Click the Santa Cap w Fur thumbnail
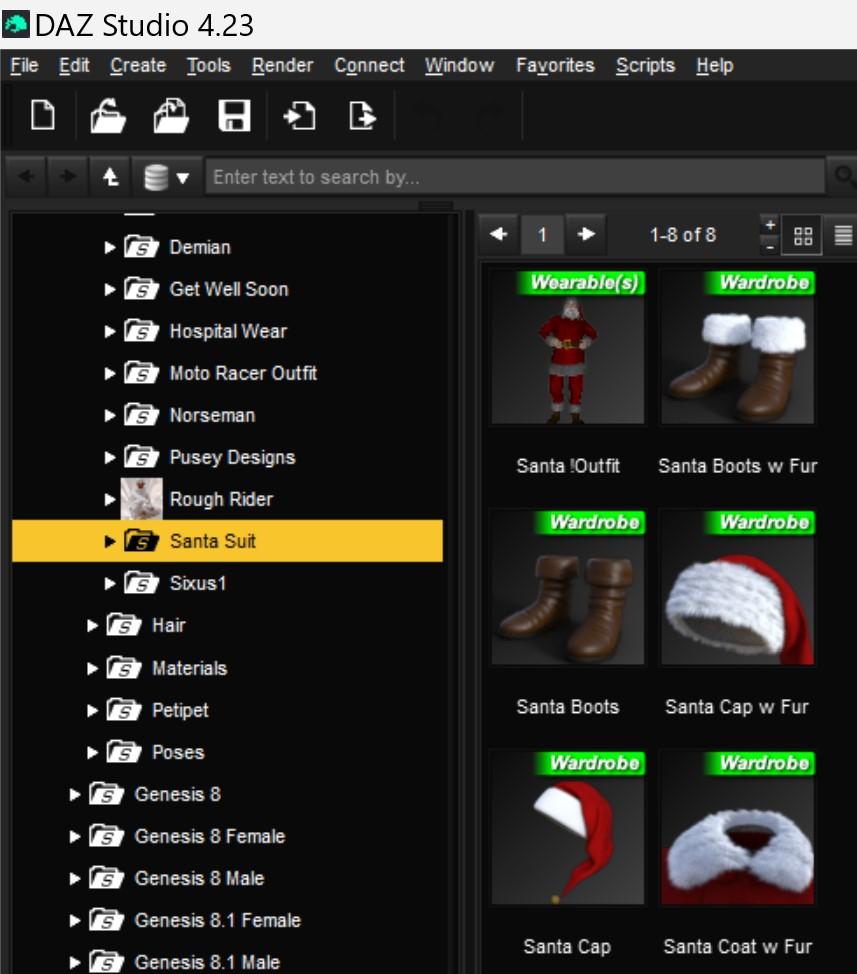Image resolution: width=857 pixels, height=974 pixels. pyautogui.click(x=737, y=587)
